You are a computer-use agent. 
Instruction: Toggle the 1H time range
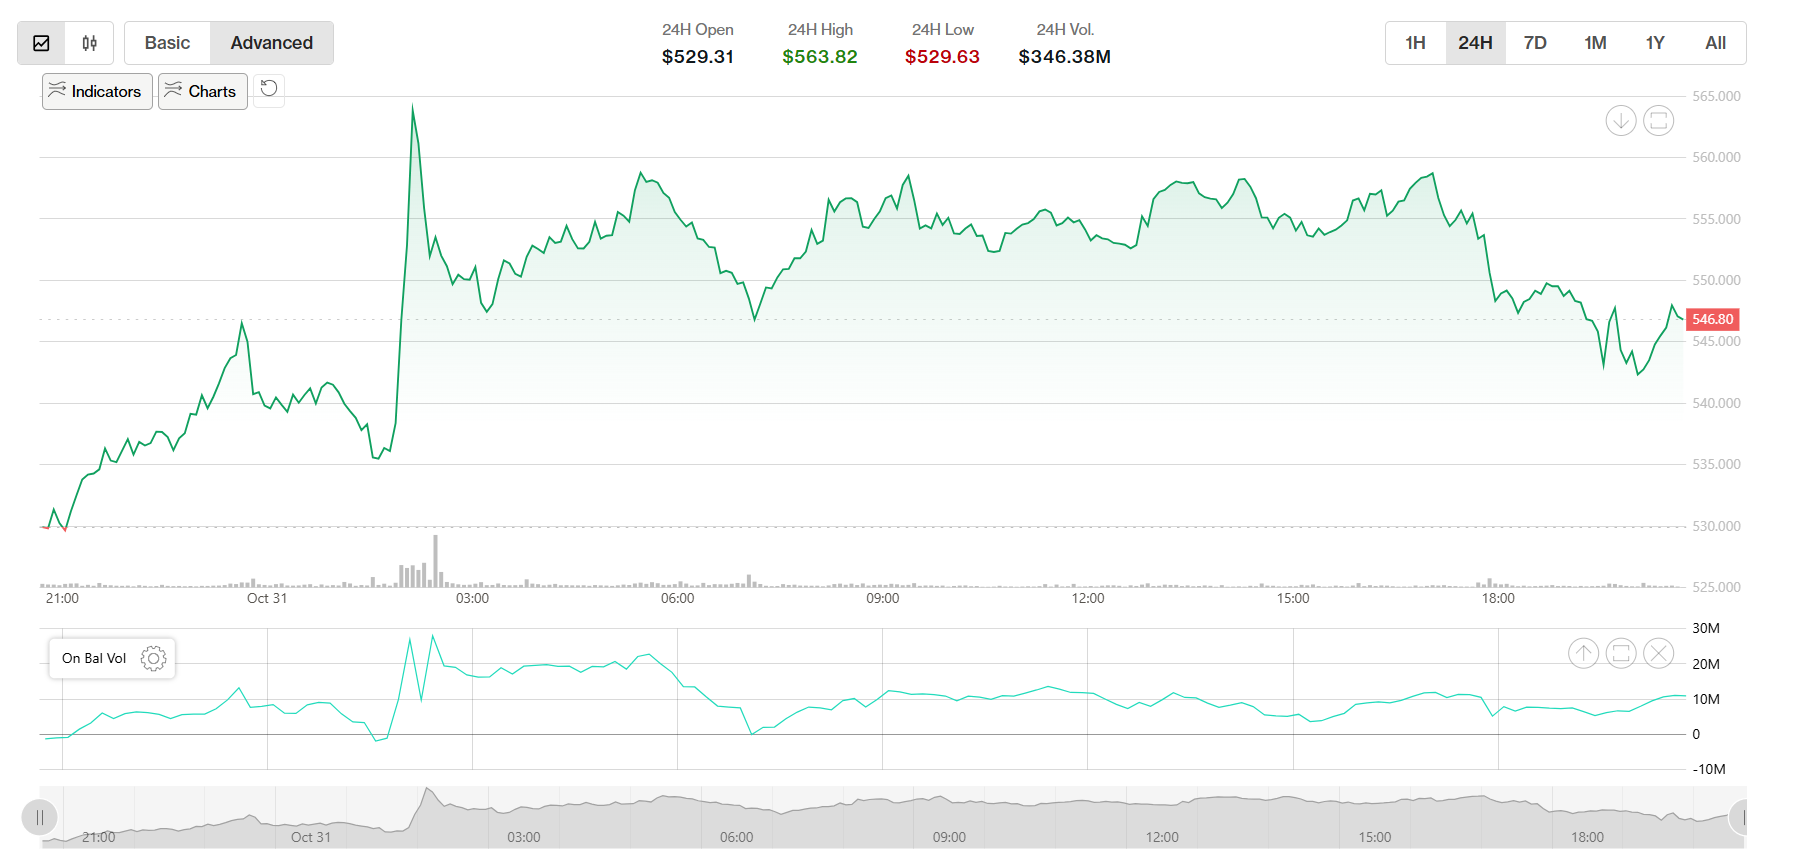tap(1415, 43)
